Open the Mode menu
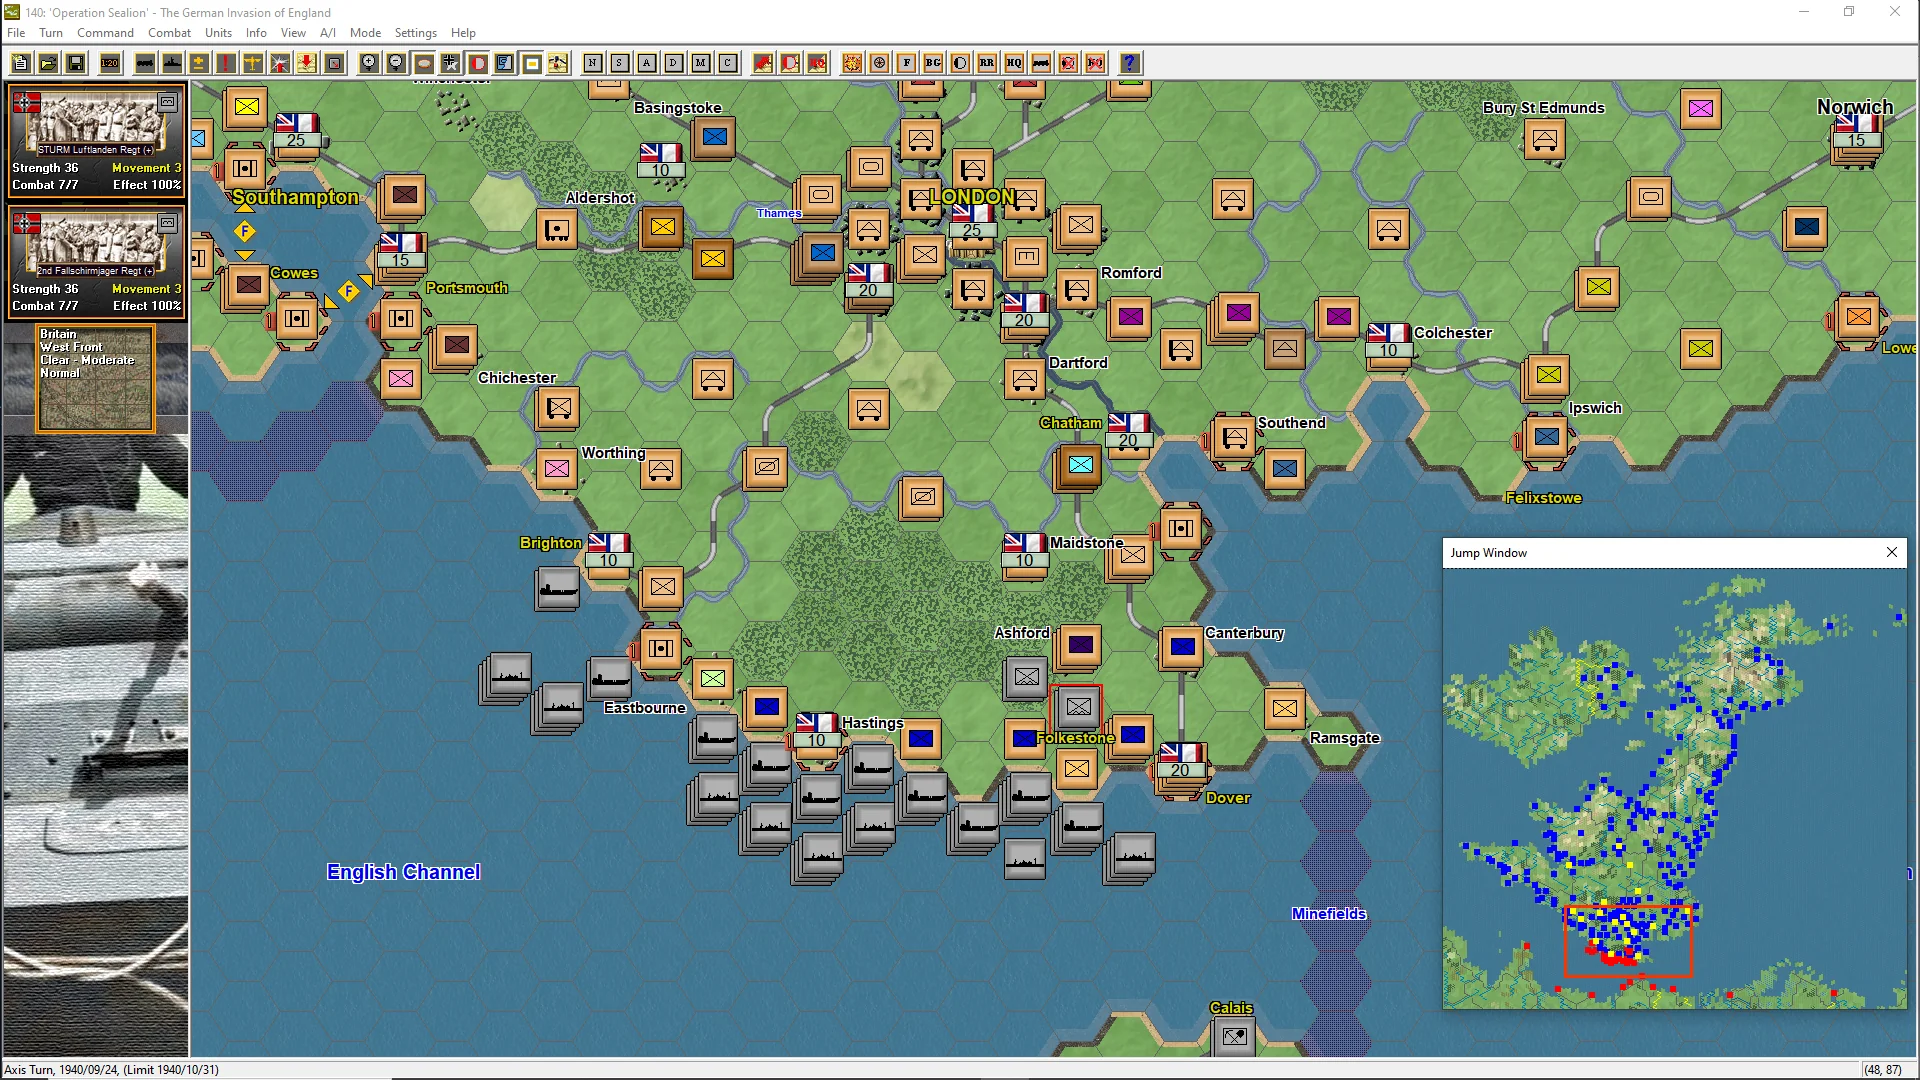1920x1080 pixels. tap(365, 33)
